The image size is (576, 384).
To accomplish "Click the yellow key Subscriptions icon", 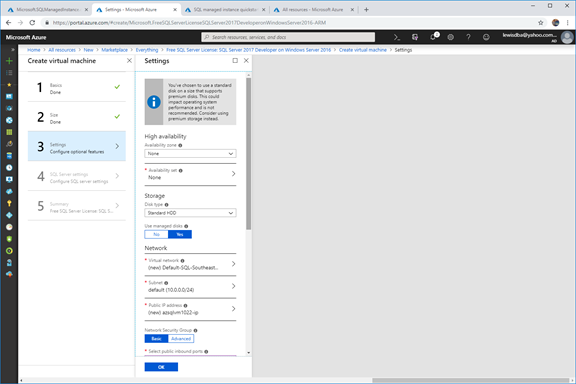I will click(x=9, y=203).
